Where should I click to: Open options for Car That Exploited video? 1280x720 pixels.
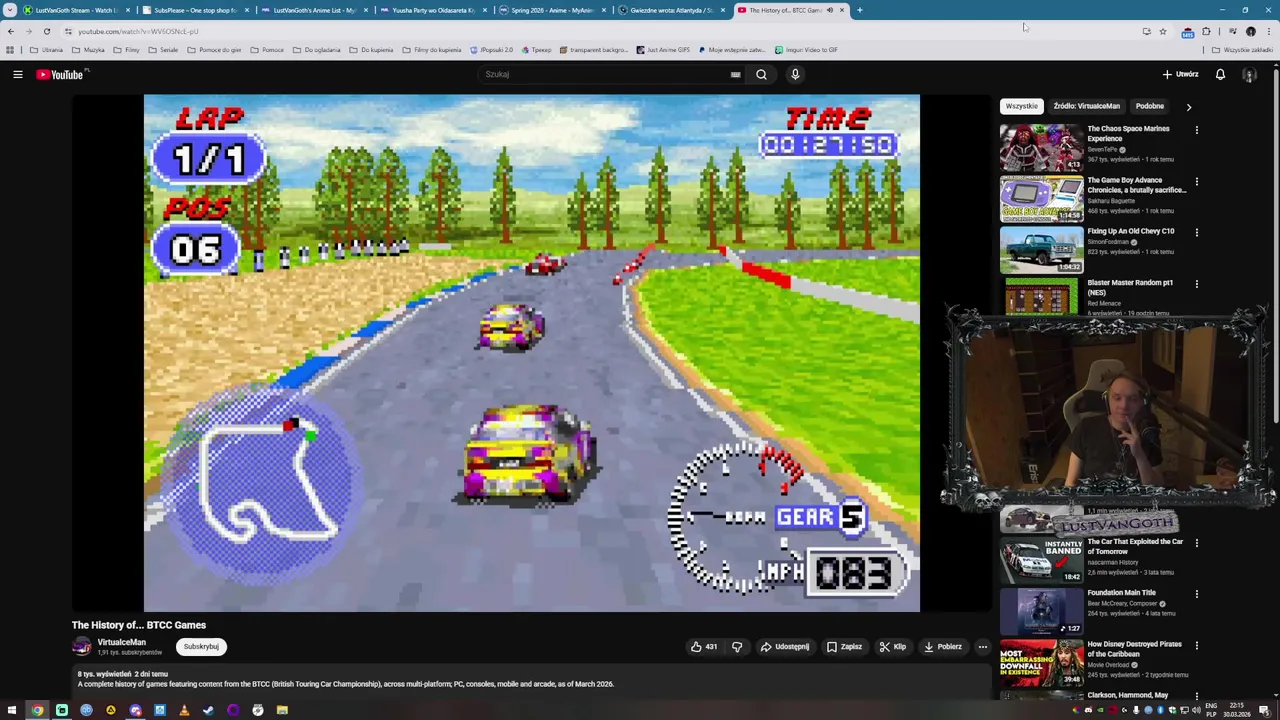coord(1196,543)
